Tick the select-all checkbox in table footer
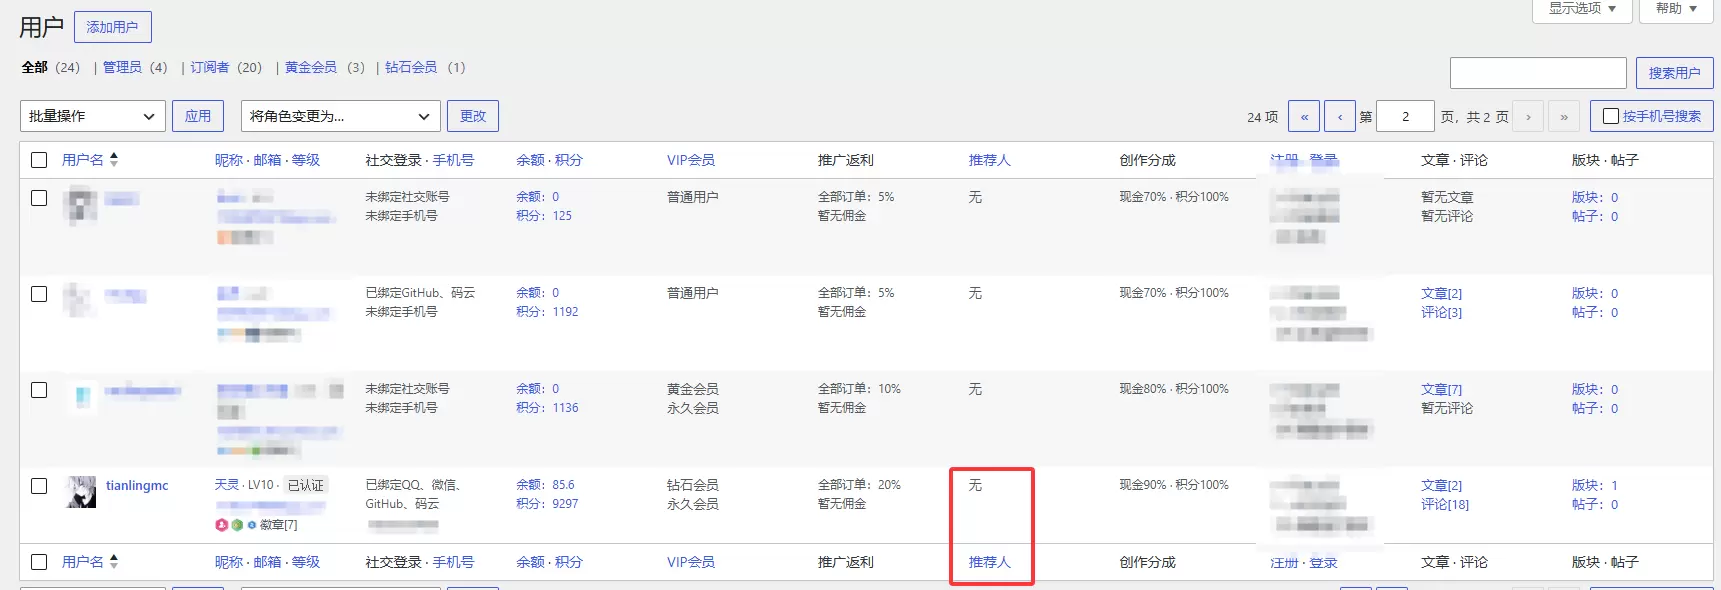1721x590 pixels. point(39,562)
